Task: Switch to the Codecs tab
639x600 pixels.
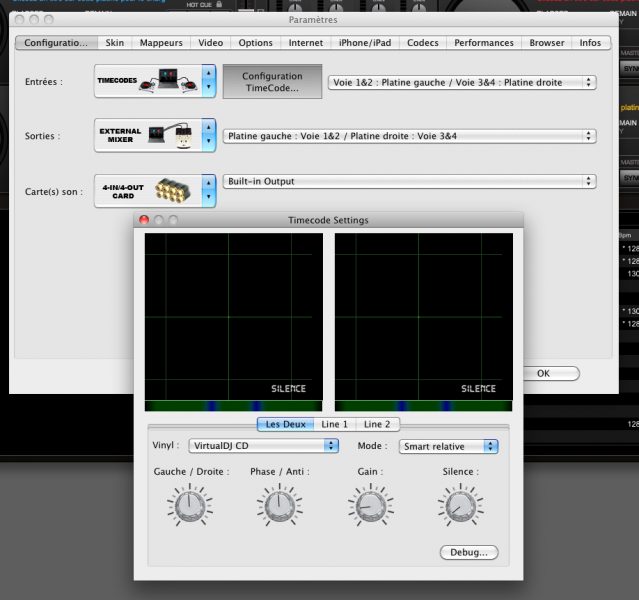Action: (x=423, y=43)
